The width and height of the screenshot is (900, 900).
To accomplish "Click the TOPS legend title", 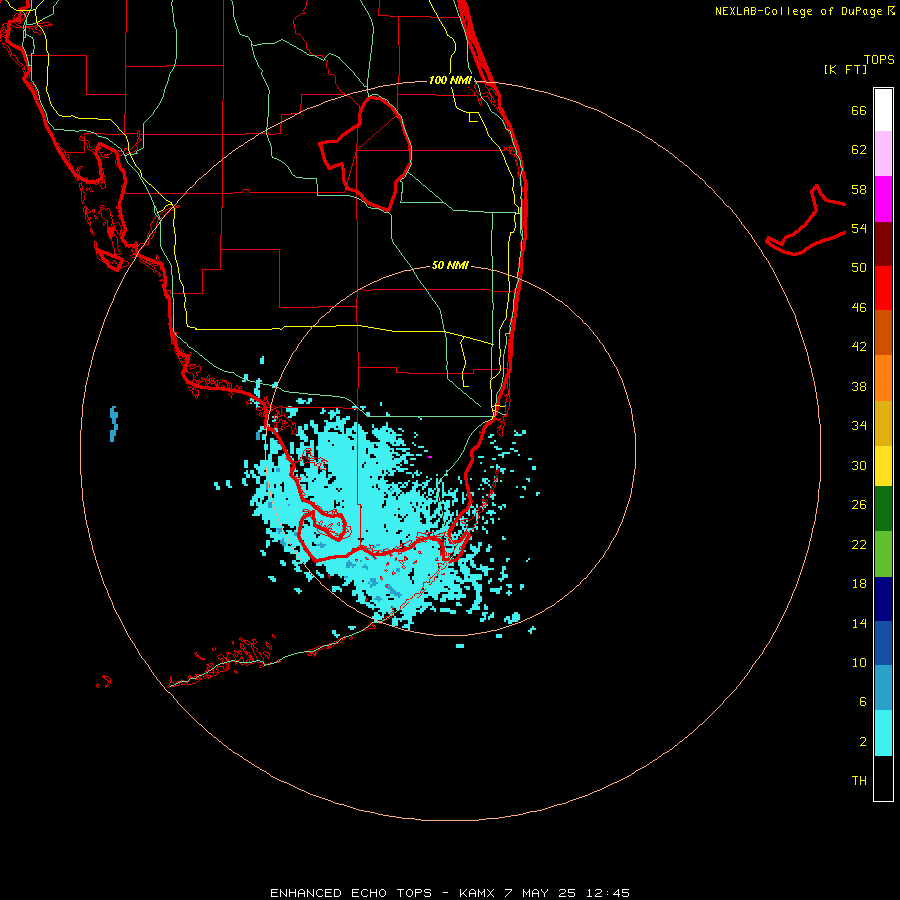I will (879, 60).
